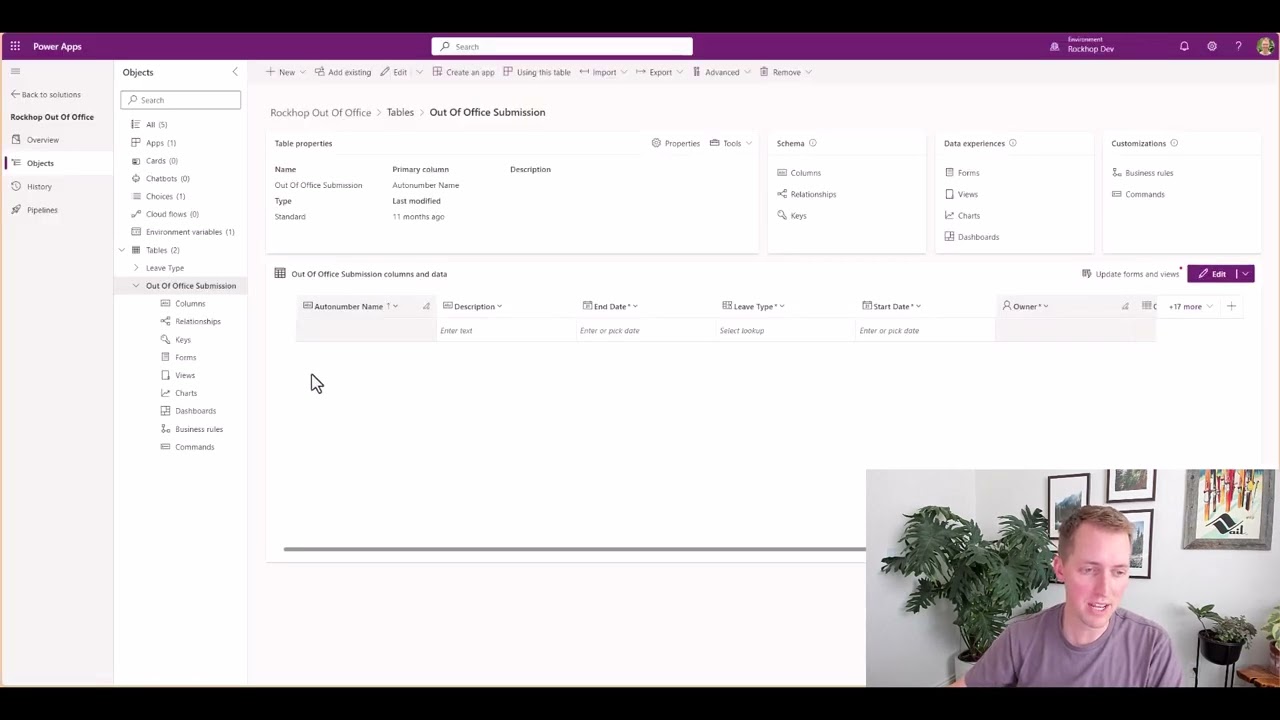Open Keys in the objects tree
The image size is (1280, 720).
176,340
